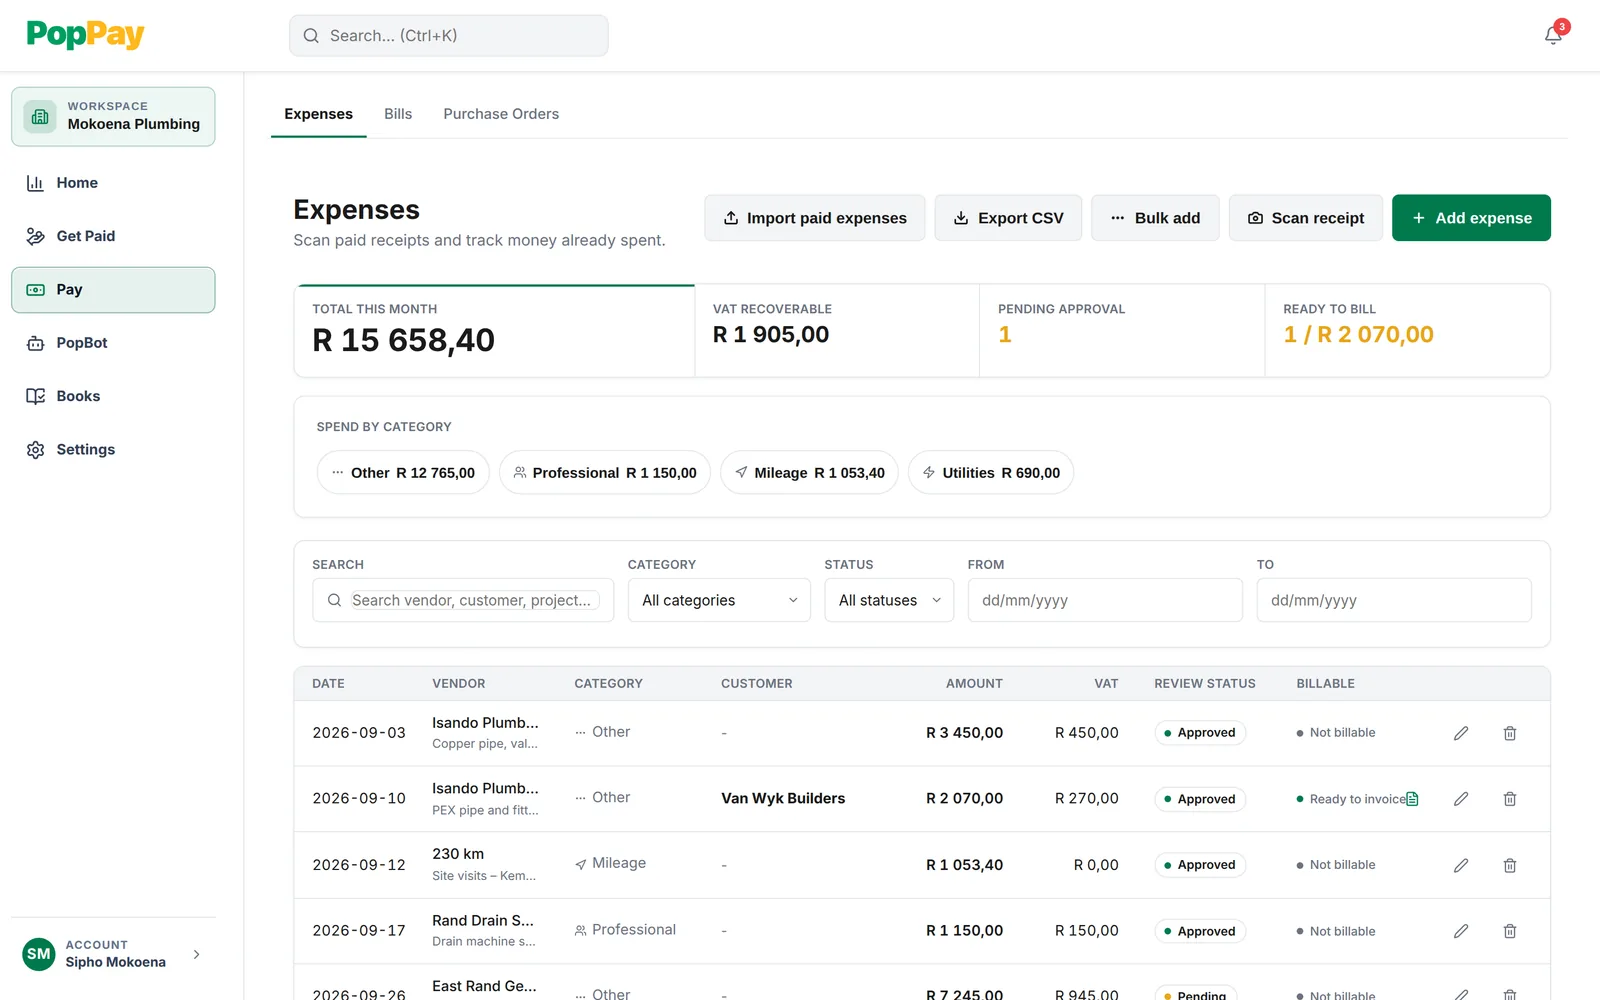Focus the top Search (Ctrl+K) field
The width and height of the screenshot is (1600, 1000).
pyautogui.click(x=449, y=36)
